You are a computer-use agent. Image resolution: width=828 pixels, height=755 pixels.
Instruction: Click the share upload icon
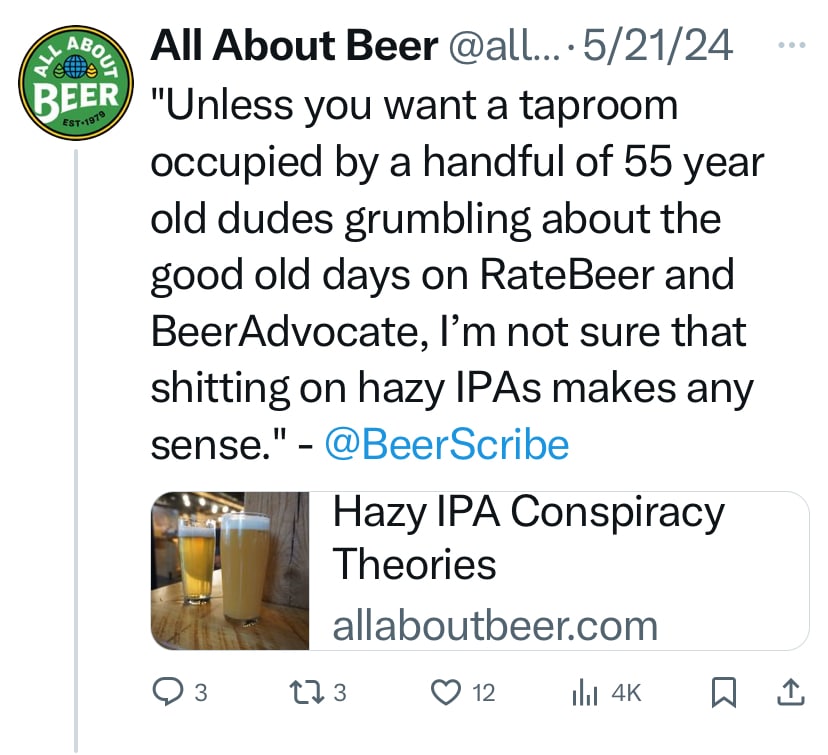coord(791,692)
